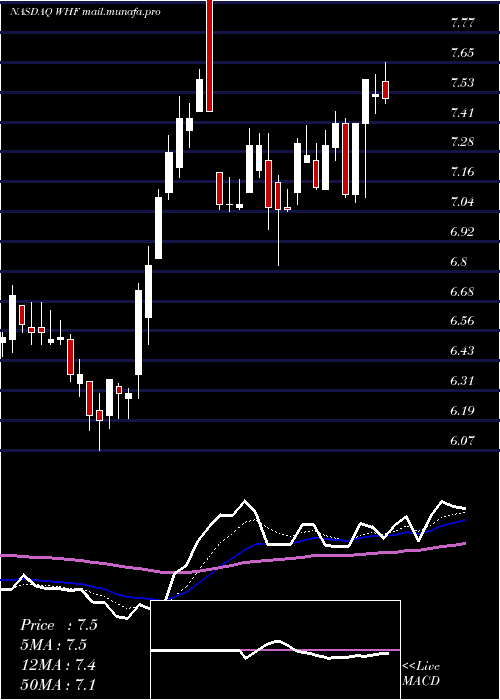Select the 6.68 price axis label

coord(462,292)
